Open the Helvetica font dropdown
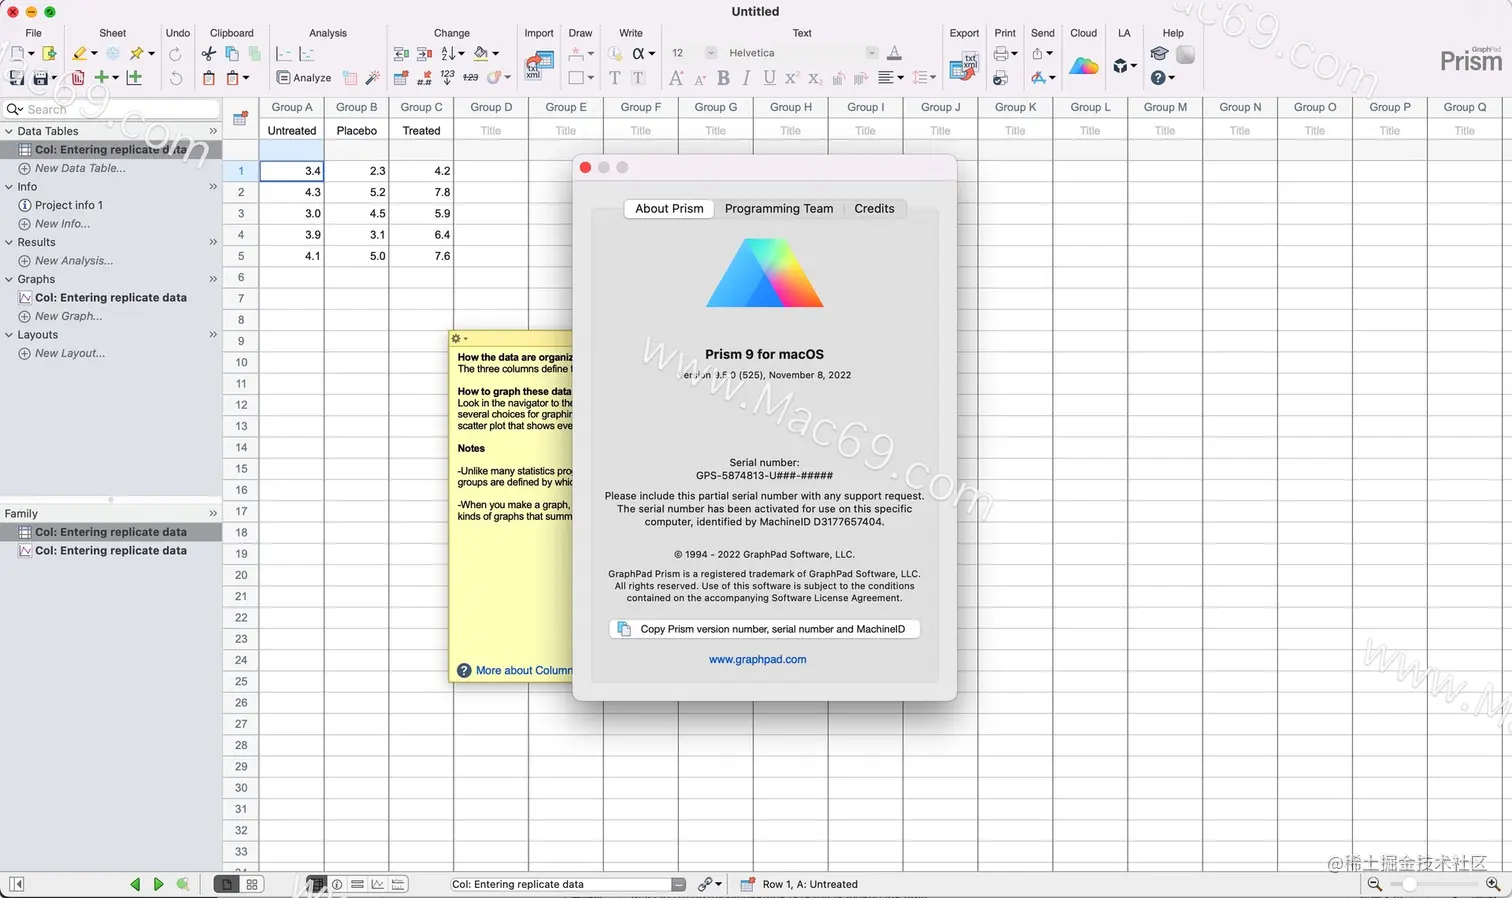This screenshot has height=898, width=1512. point(871,53)
